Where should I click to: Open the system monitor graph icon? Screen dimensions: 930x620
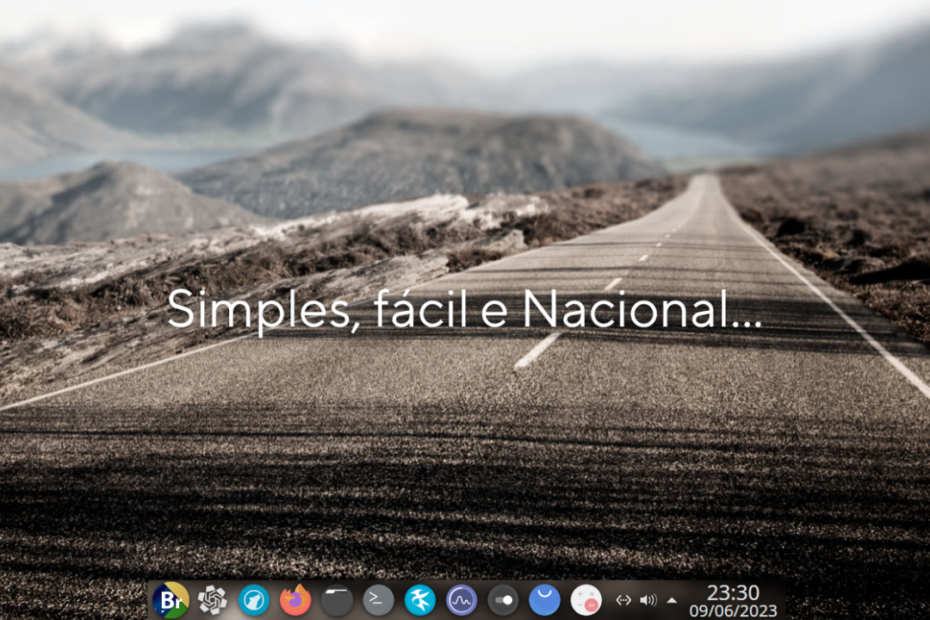click(x=461, y=600)
